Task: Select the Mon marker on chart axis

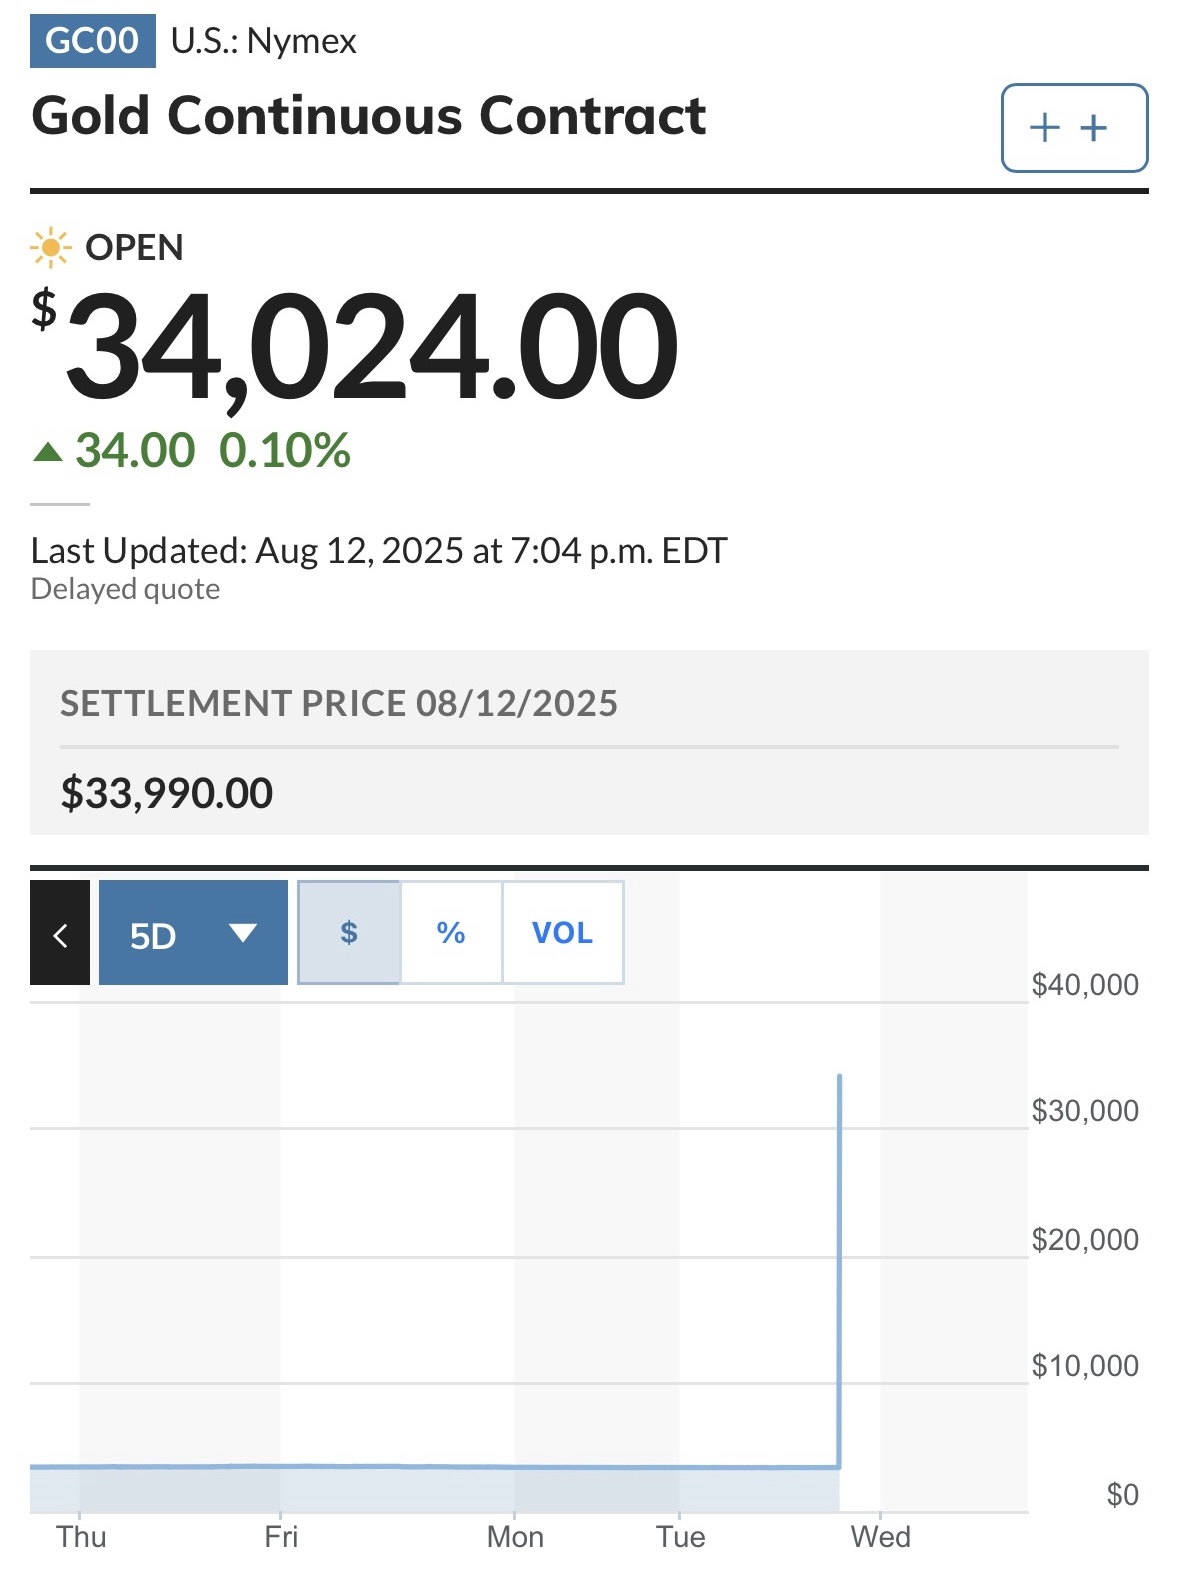Action: click(515, 1536)
